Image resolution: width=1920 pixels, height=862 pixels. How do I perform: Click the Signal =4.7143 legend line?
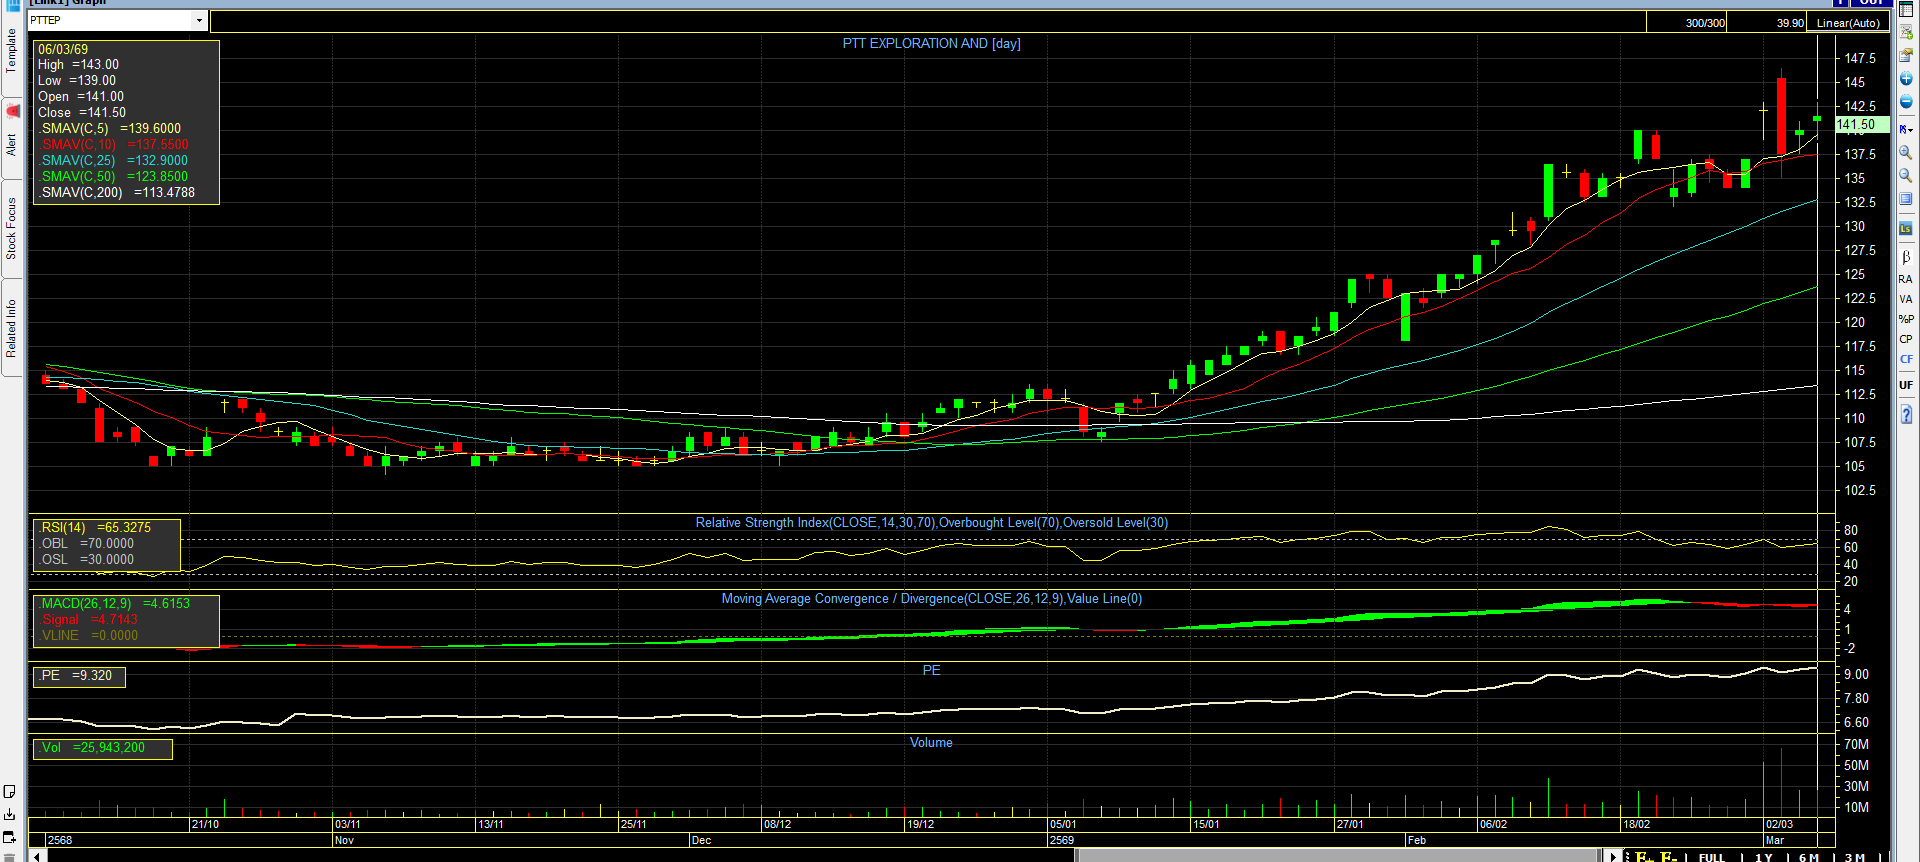[89, 619]
